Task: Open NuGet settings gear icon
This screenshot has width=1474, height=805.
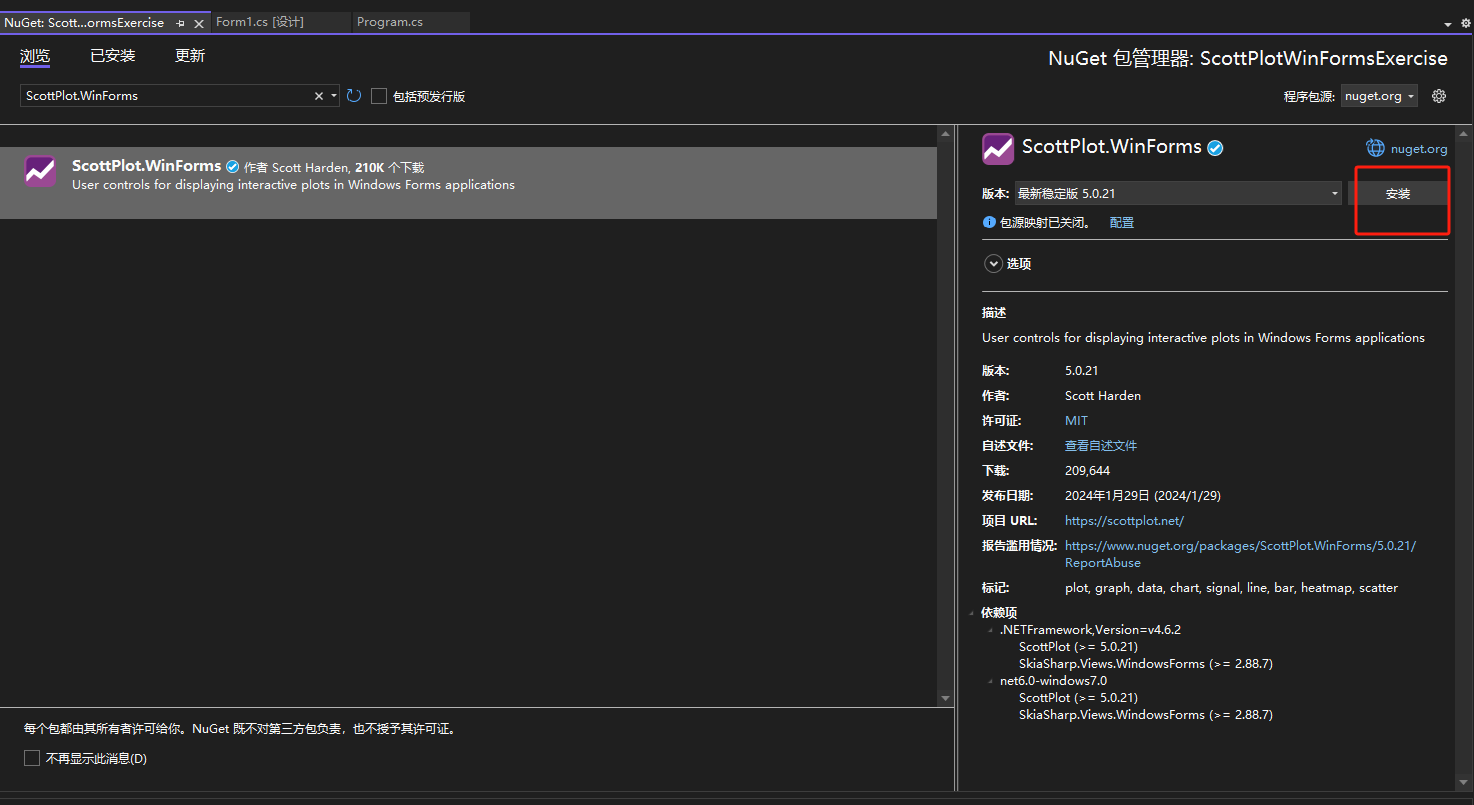Action: click(x=1439, y=96)
